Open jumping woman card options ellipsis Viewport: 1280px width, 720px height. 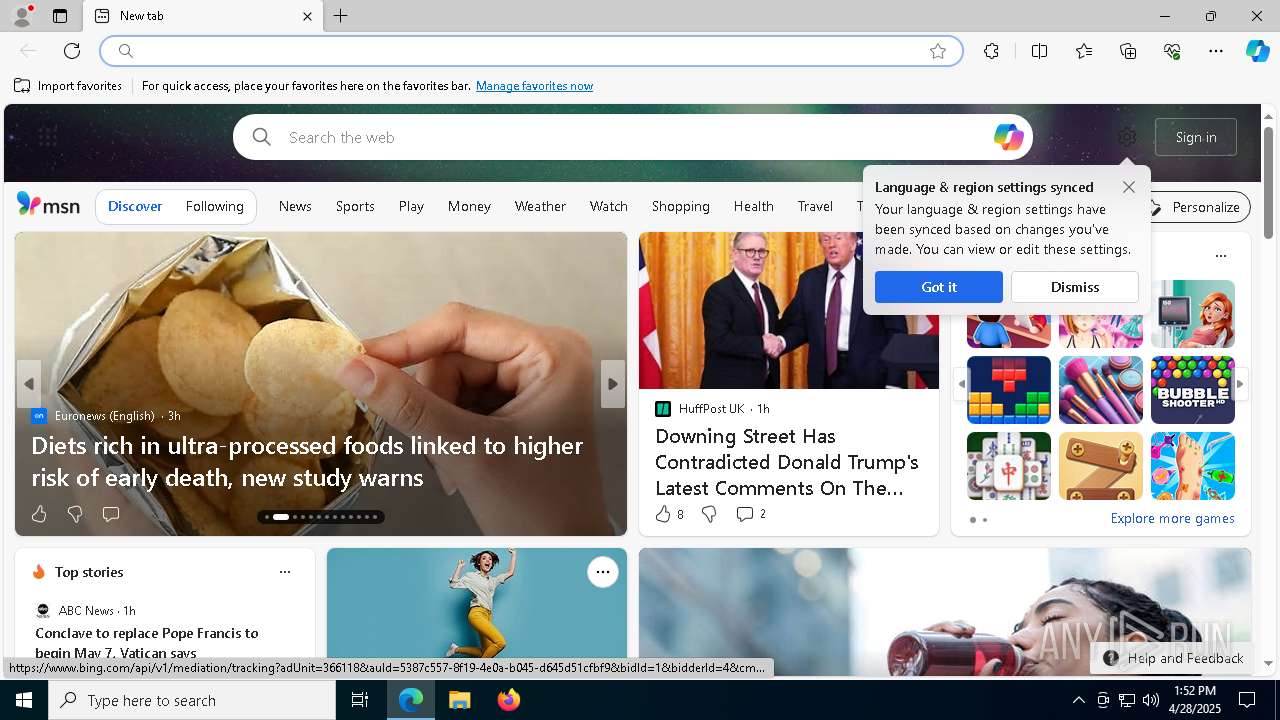click(x=603, y=572)
